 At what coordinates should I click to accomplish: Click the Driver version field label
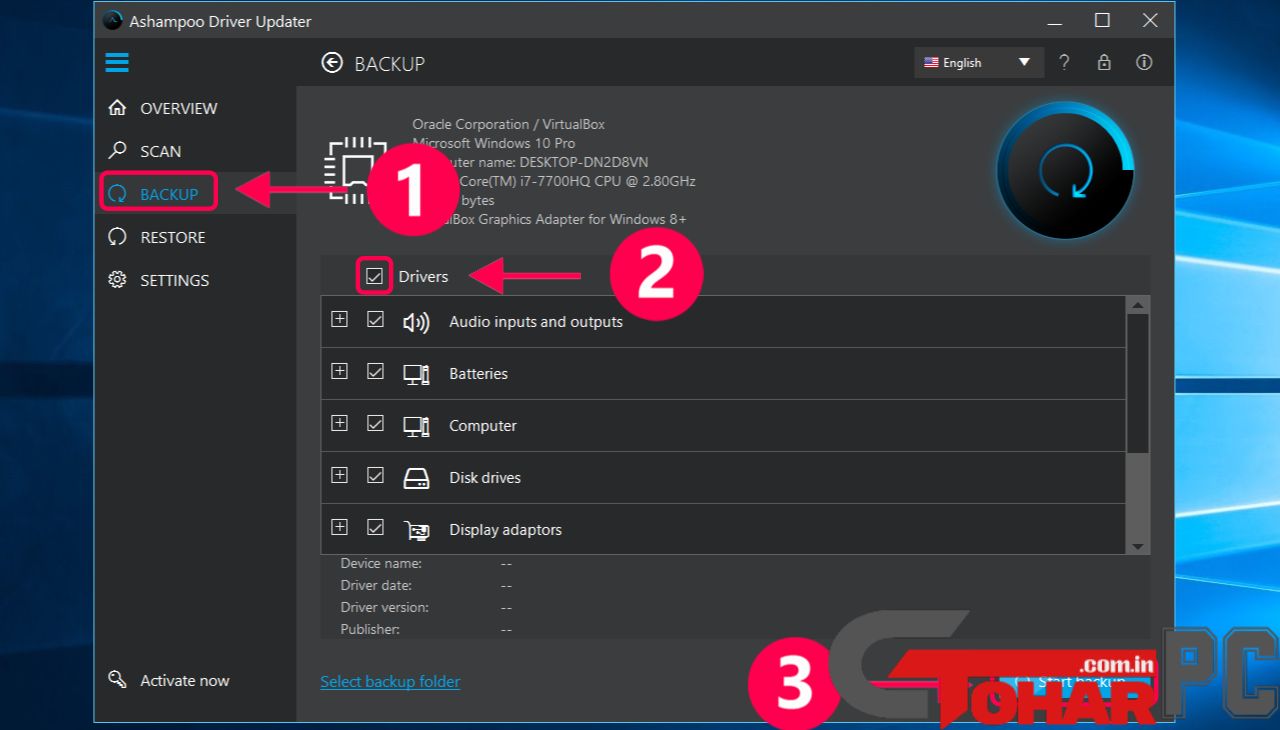pyautogui.click(x=384, y=608)
